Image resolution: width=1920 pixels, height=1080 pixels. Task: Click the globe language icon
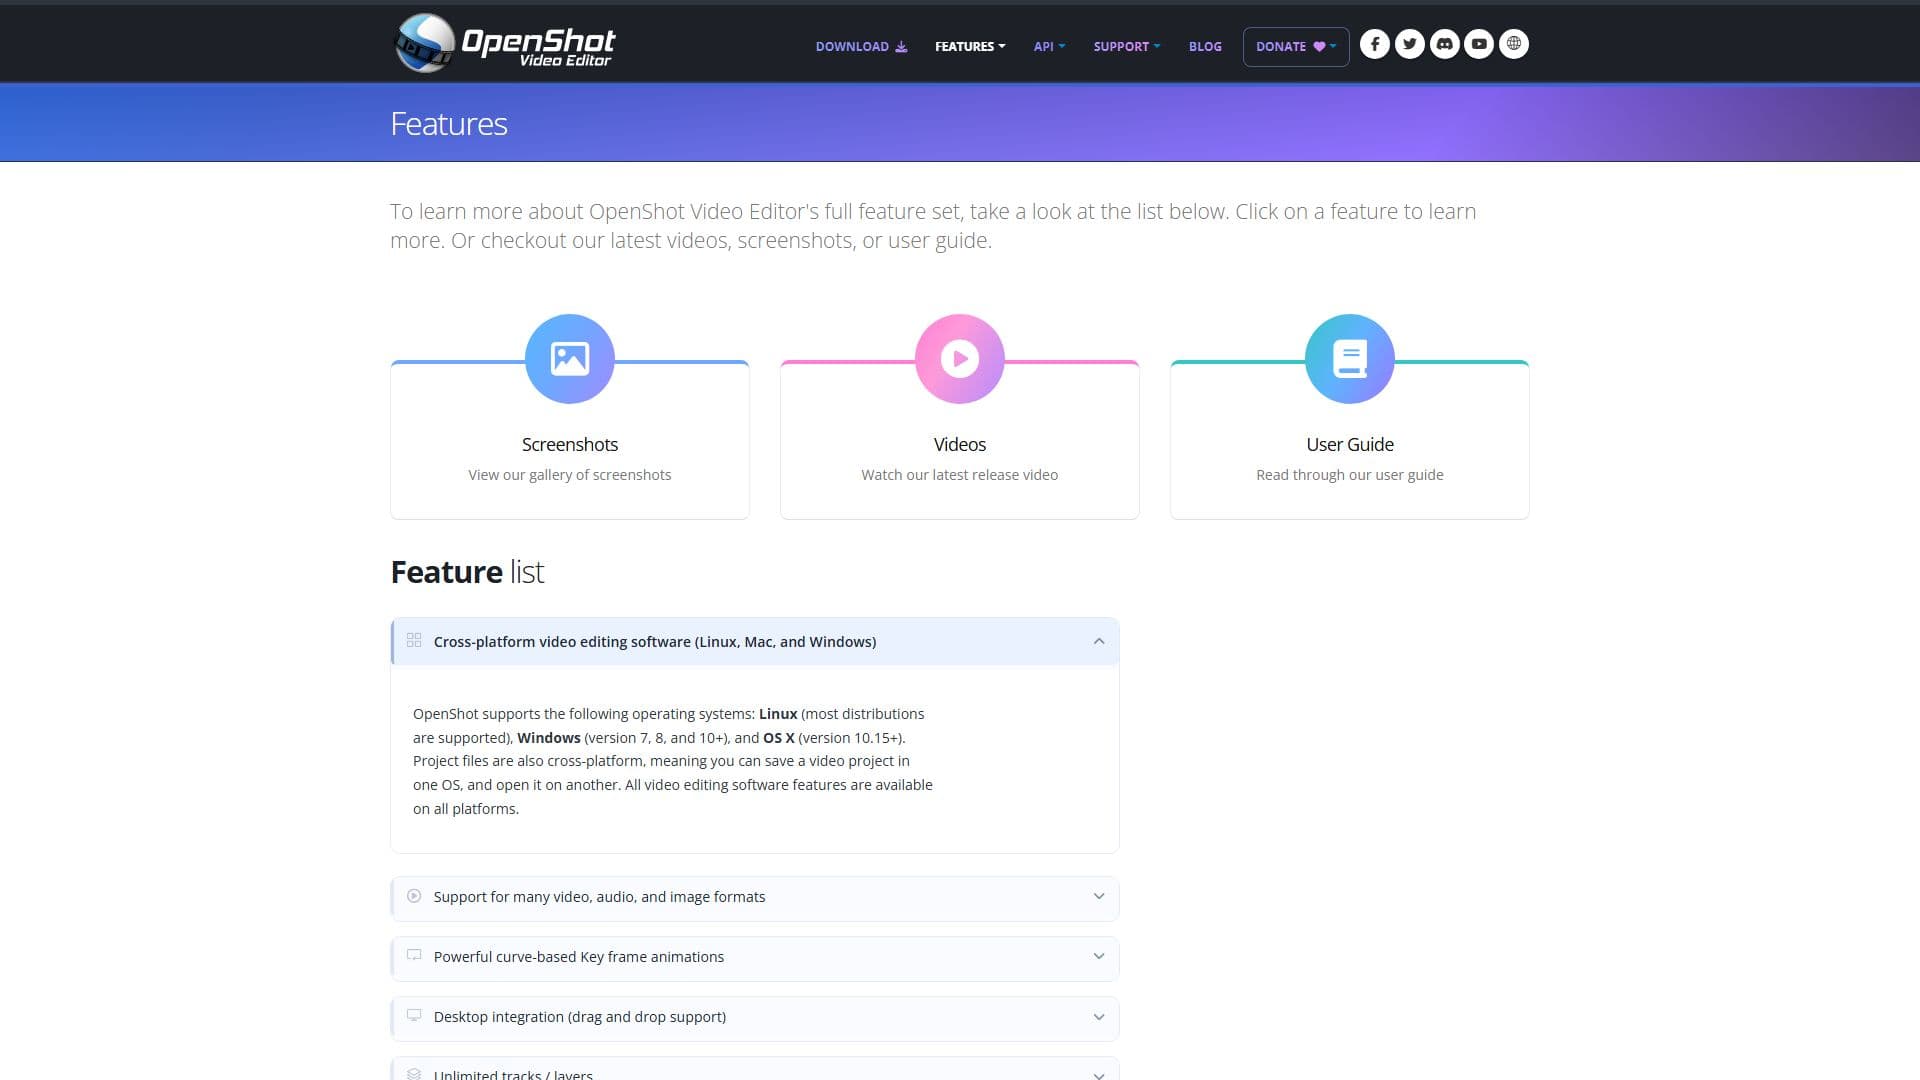(1514, 44)
